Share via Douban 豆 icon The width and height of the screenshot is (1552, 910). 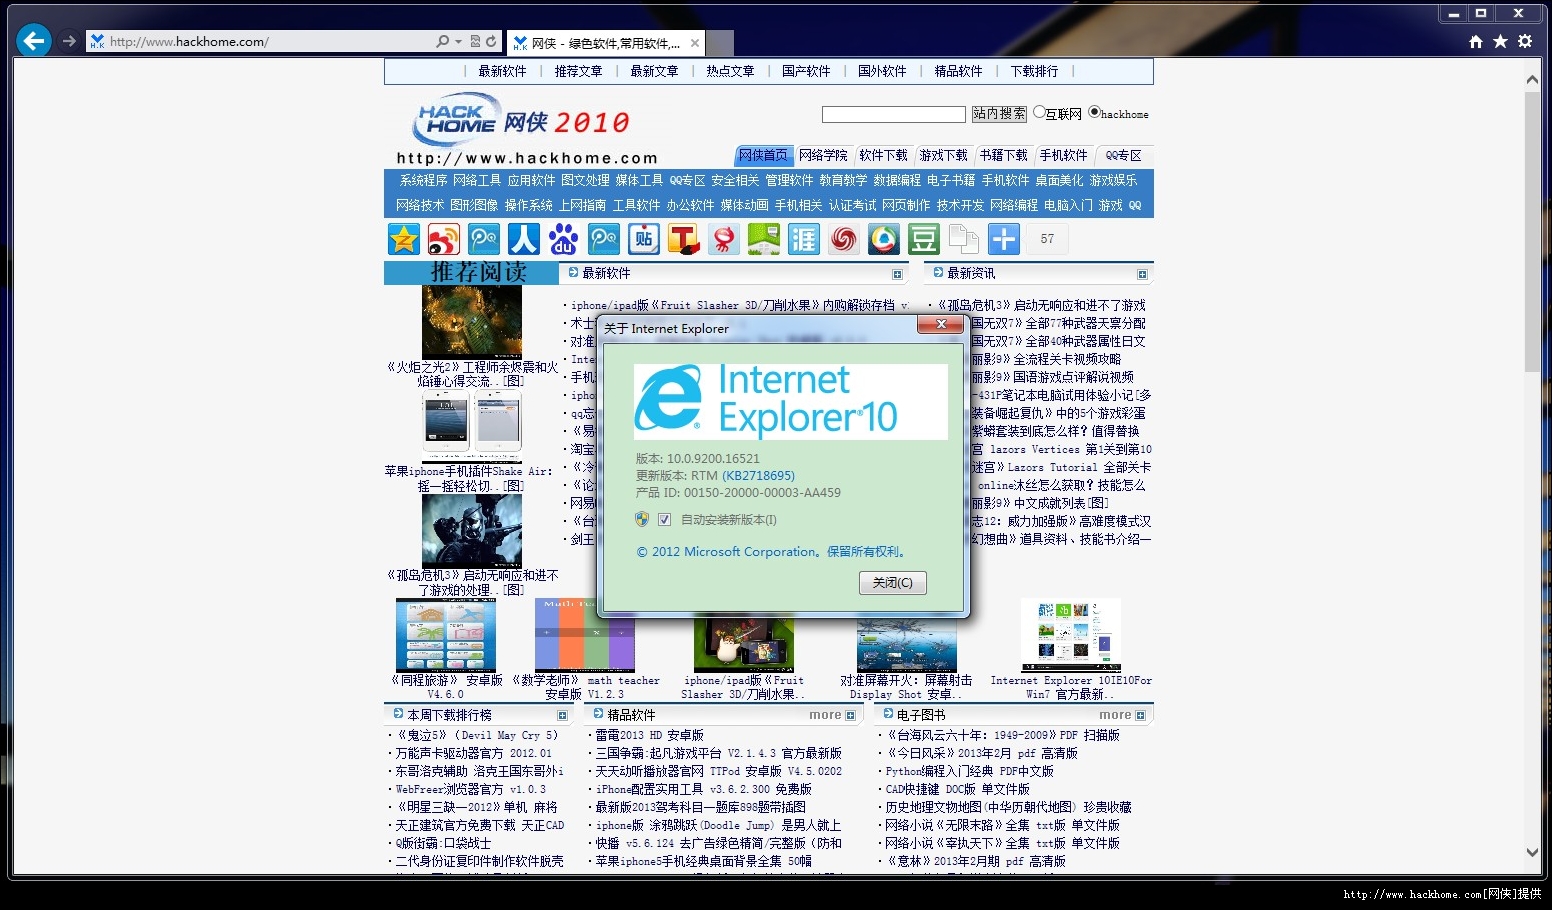pyautogui.click(x=924, y=239)
